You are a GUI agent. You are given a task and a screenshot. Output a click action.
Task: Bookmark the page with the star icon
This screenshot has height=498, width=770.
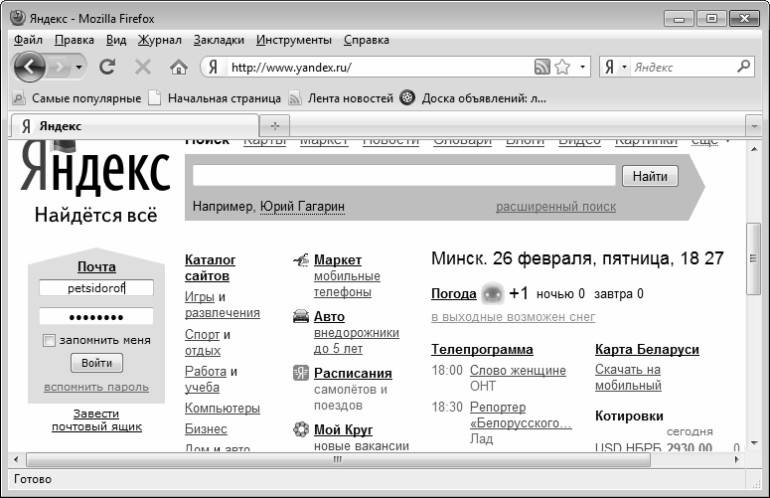point(562,68)
